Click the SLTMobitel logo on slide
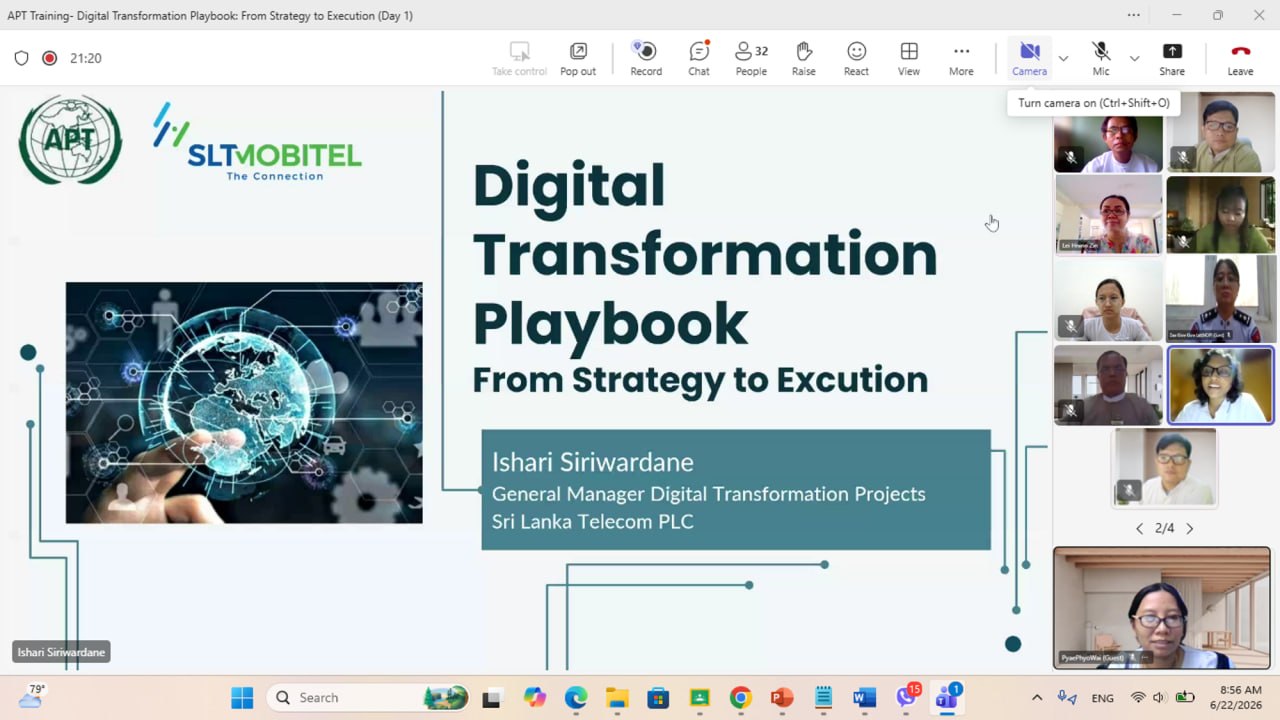The width and height of the screenshot is (1280, 720). 257,142
